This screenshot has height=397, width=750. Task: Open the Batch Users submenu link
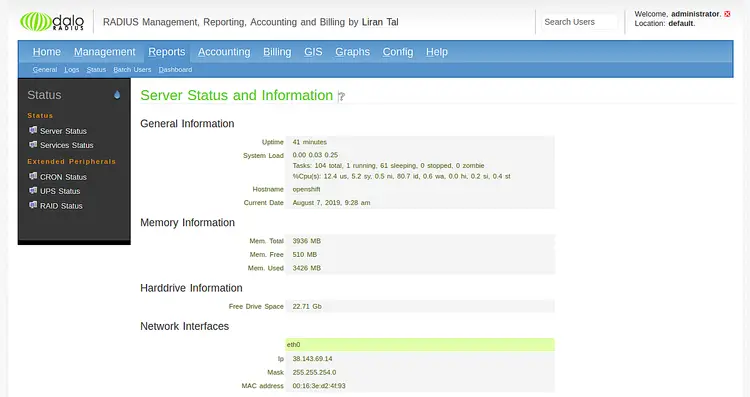(132, 69)
